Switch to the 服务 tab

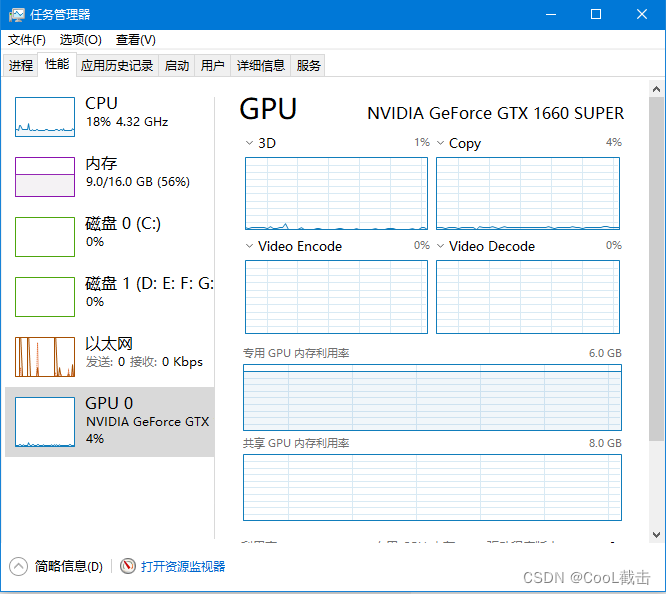[x=308, y=65]
